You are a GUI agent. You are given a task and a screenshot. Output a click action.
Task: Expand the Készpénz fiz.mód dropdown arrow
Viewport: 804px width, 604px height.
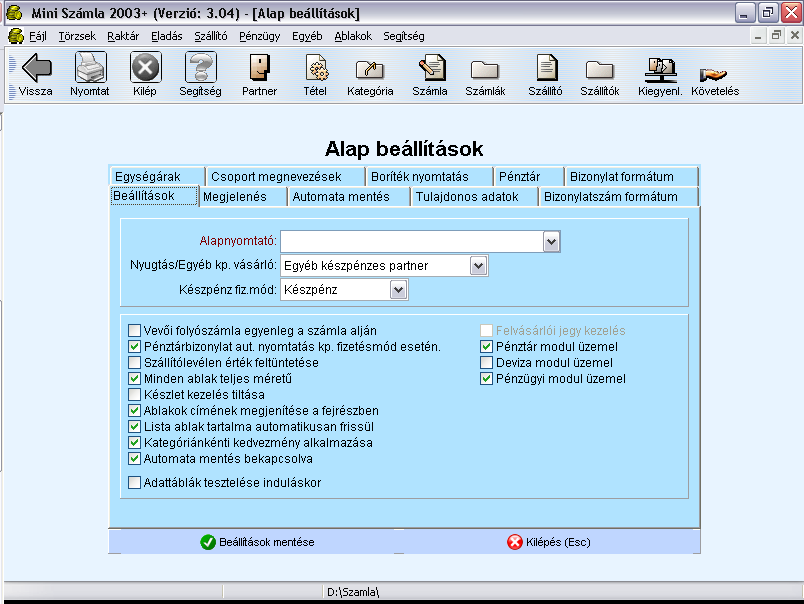pyautogui.click(x=398, y=290)
